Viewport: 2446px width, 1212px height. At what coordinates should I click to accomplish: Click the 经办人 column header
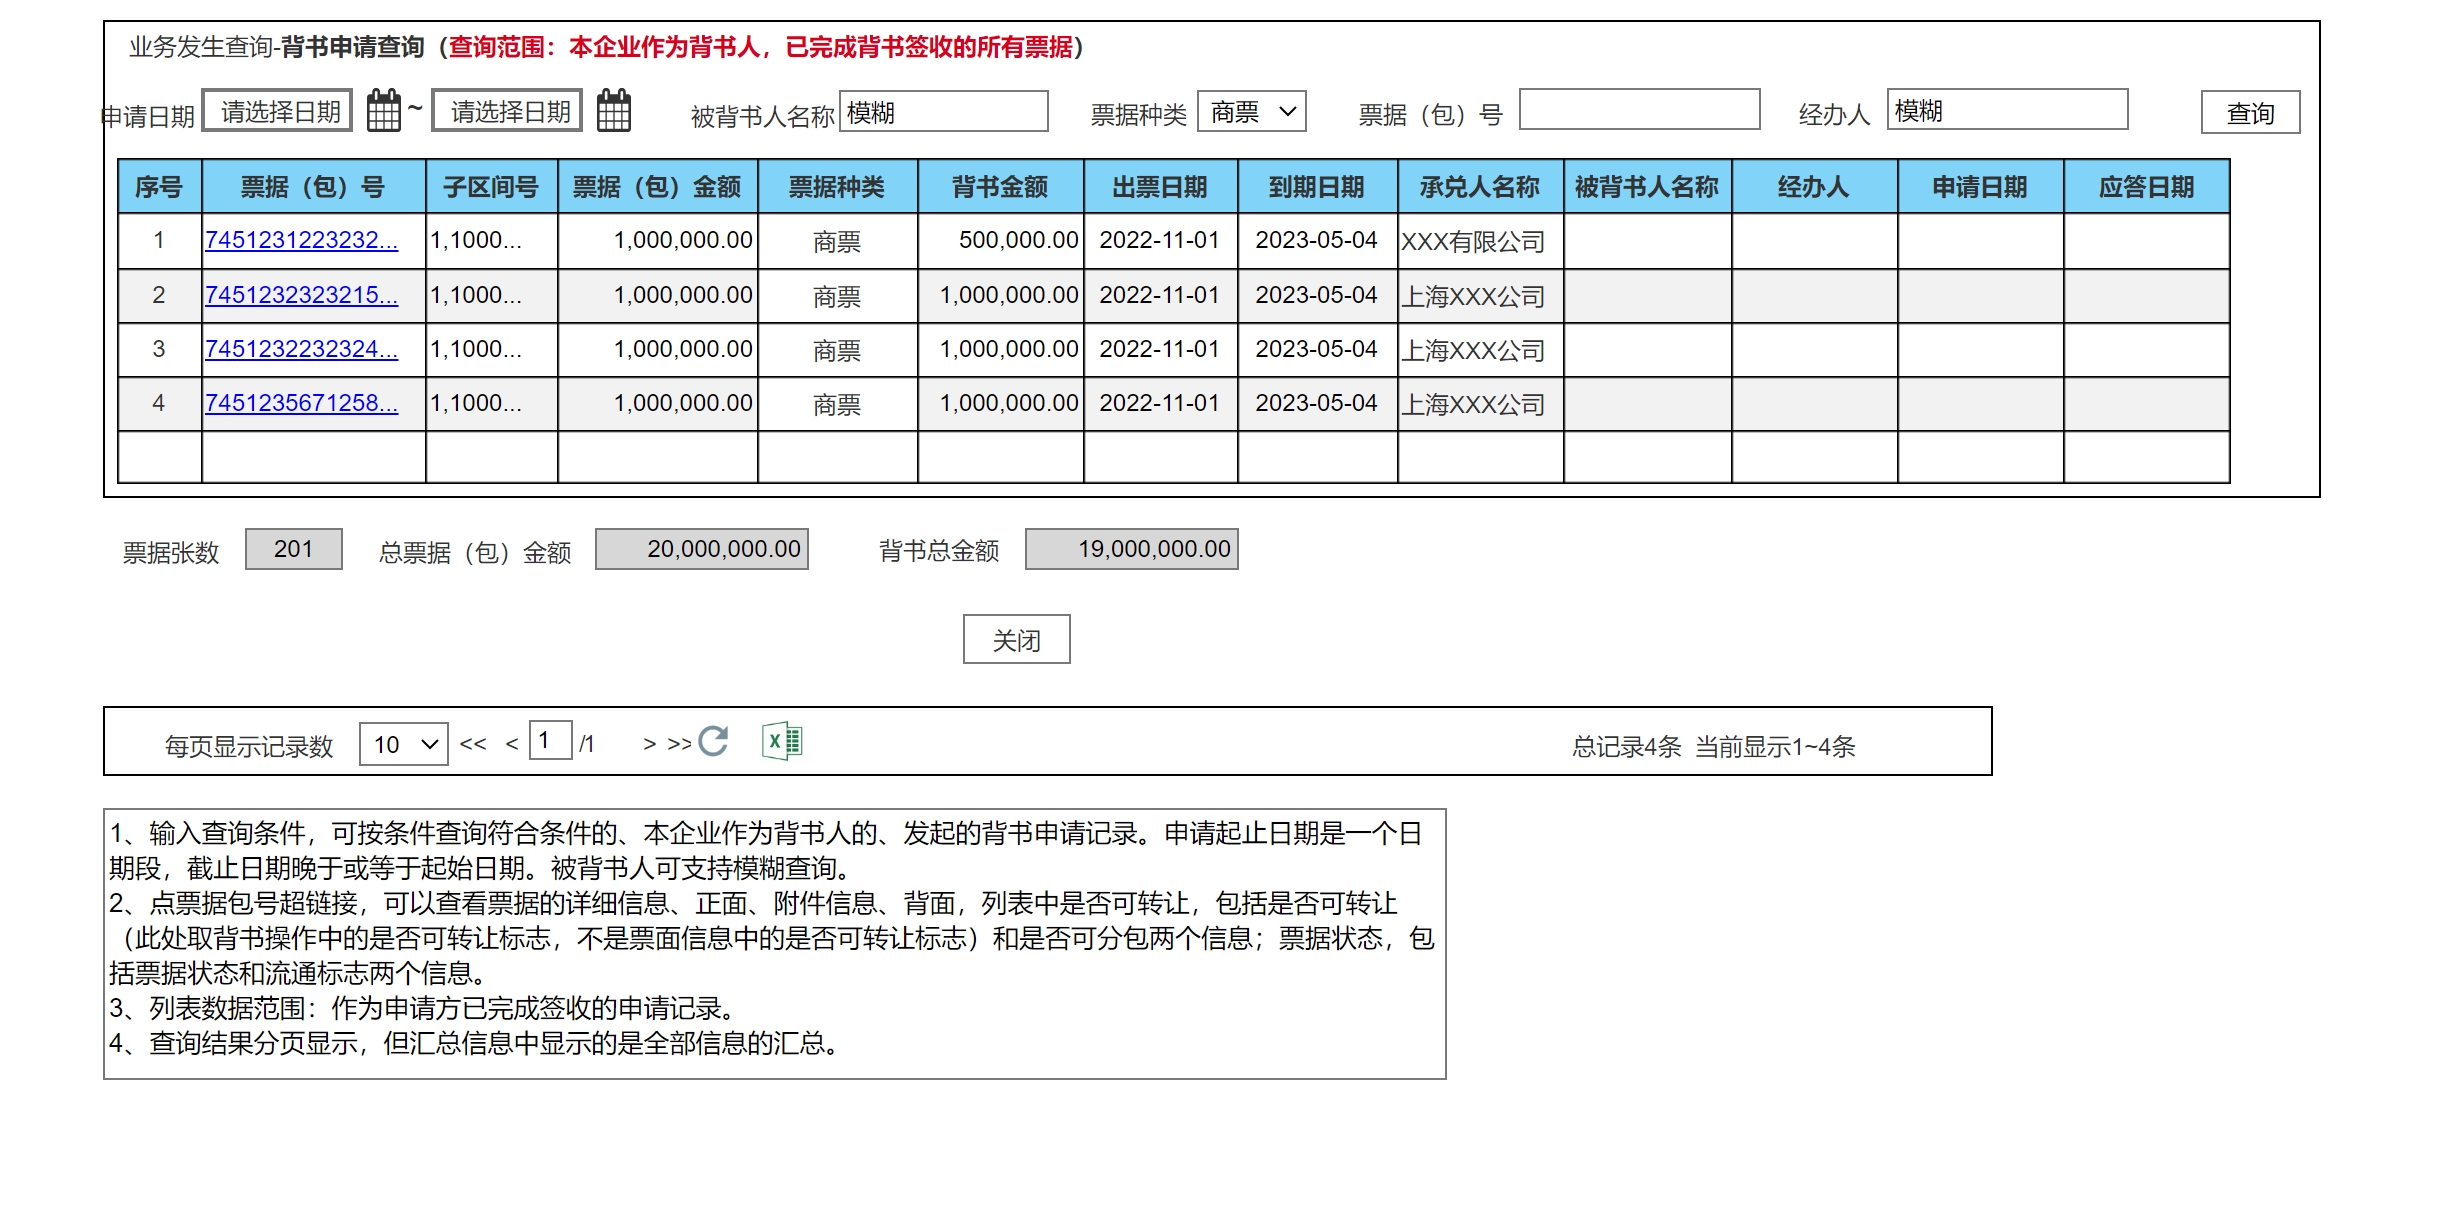[1815, 186]
